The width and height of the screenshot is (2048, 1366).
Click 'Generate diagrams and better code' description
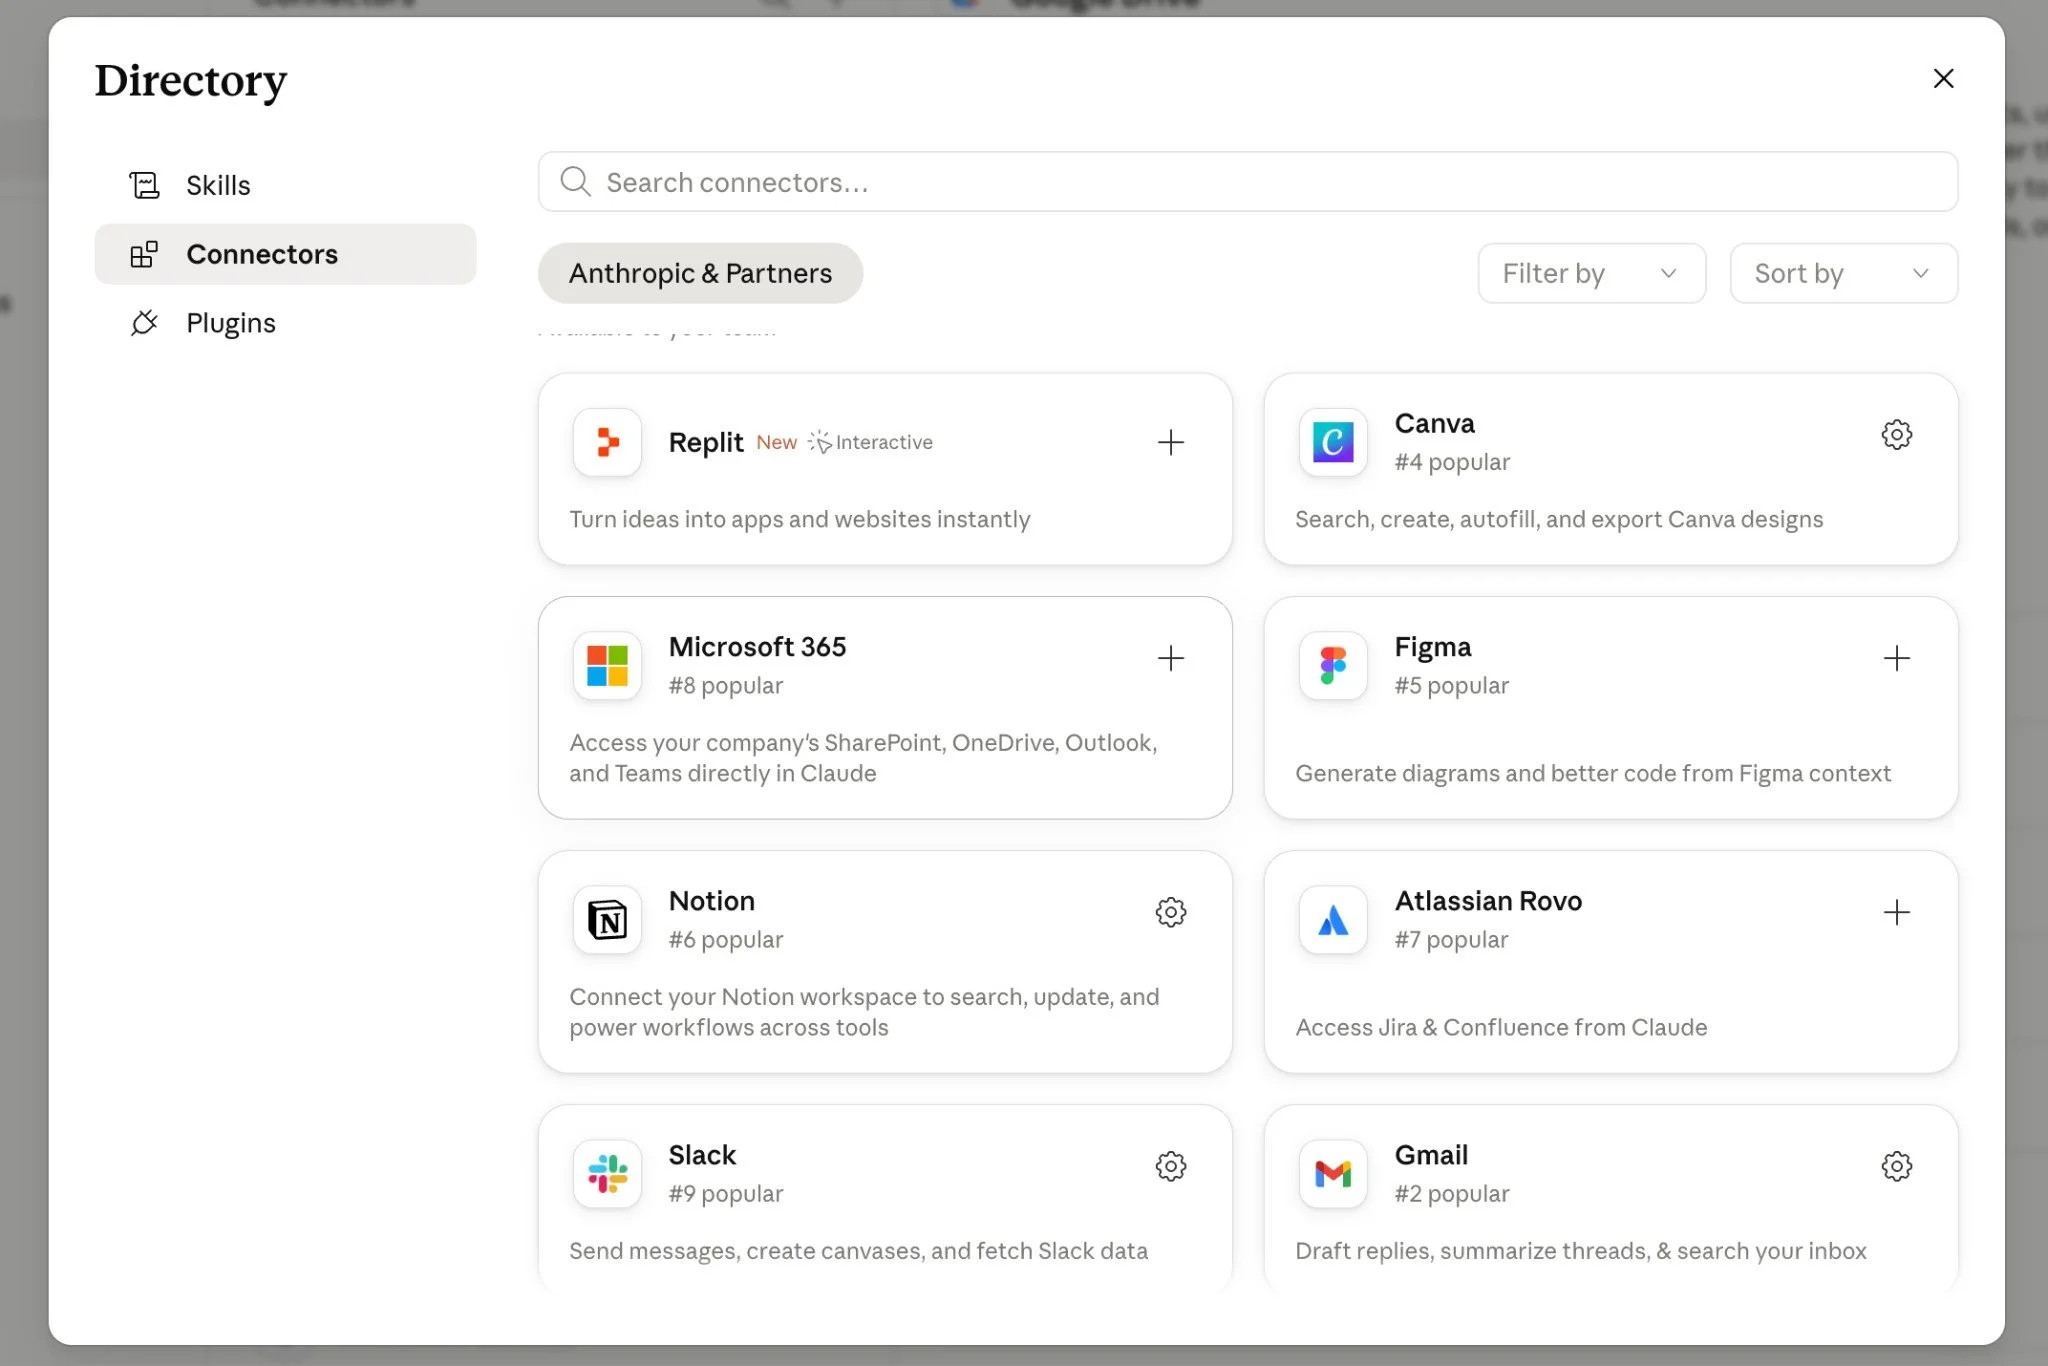click(1592, 773)
